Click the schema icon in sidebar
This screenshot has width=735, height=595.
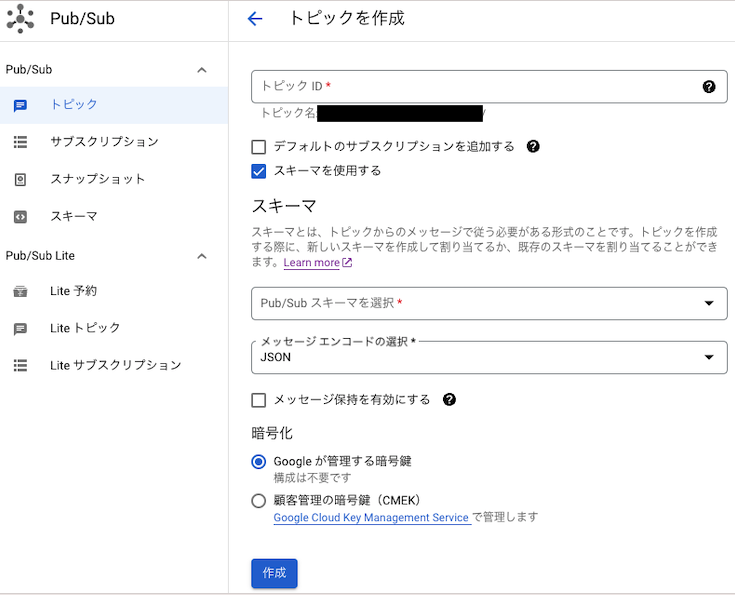click(20, 216)
